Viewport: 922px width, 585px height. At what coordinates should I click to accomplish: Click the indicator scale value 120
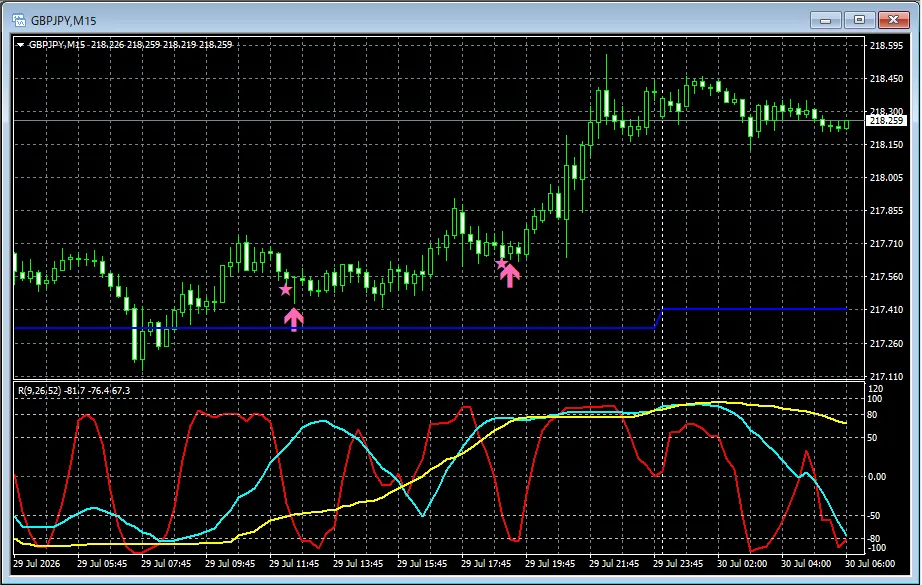(x=876, y=389)
